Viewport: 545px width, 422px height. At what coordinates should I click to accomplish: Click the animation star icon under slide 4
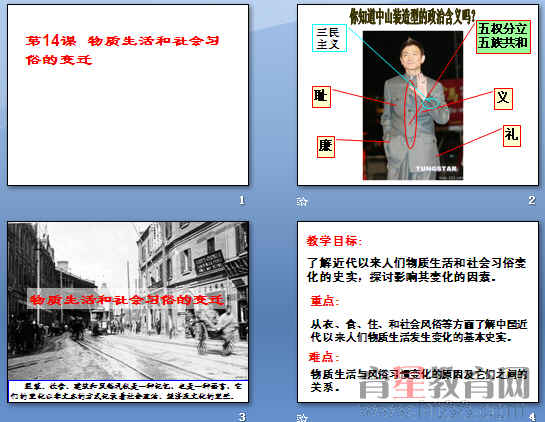(302, 417)
